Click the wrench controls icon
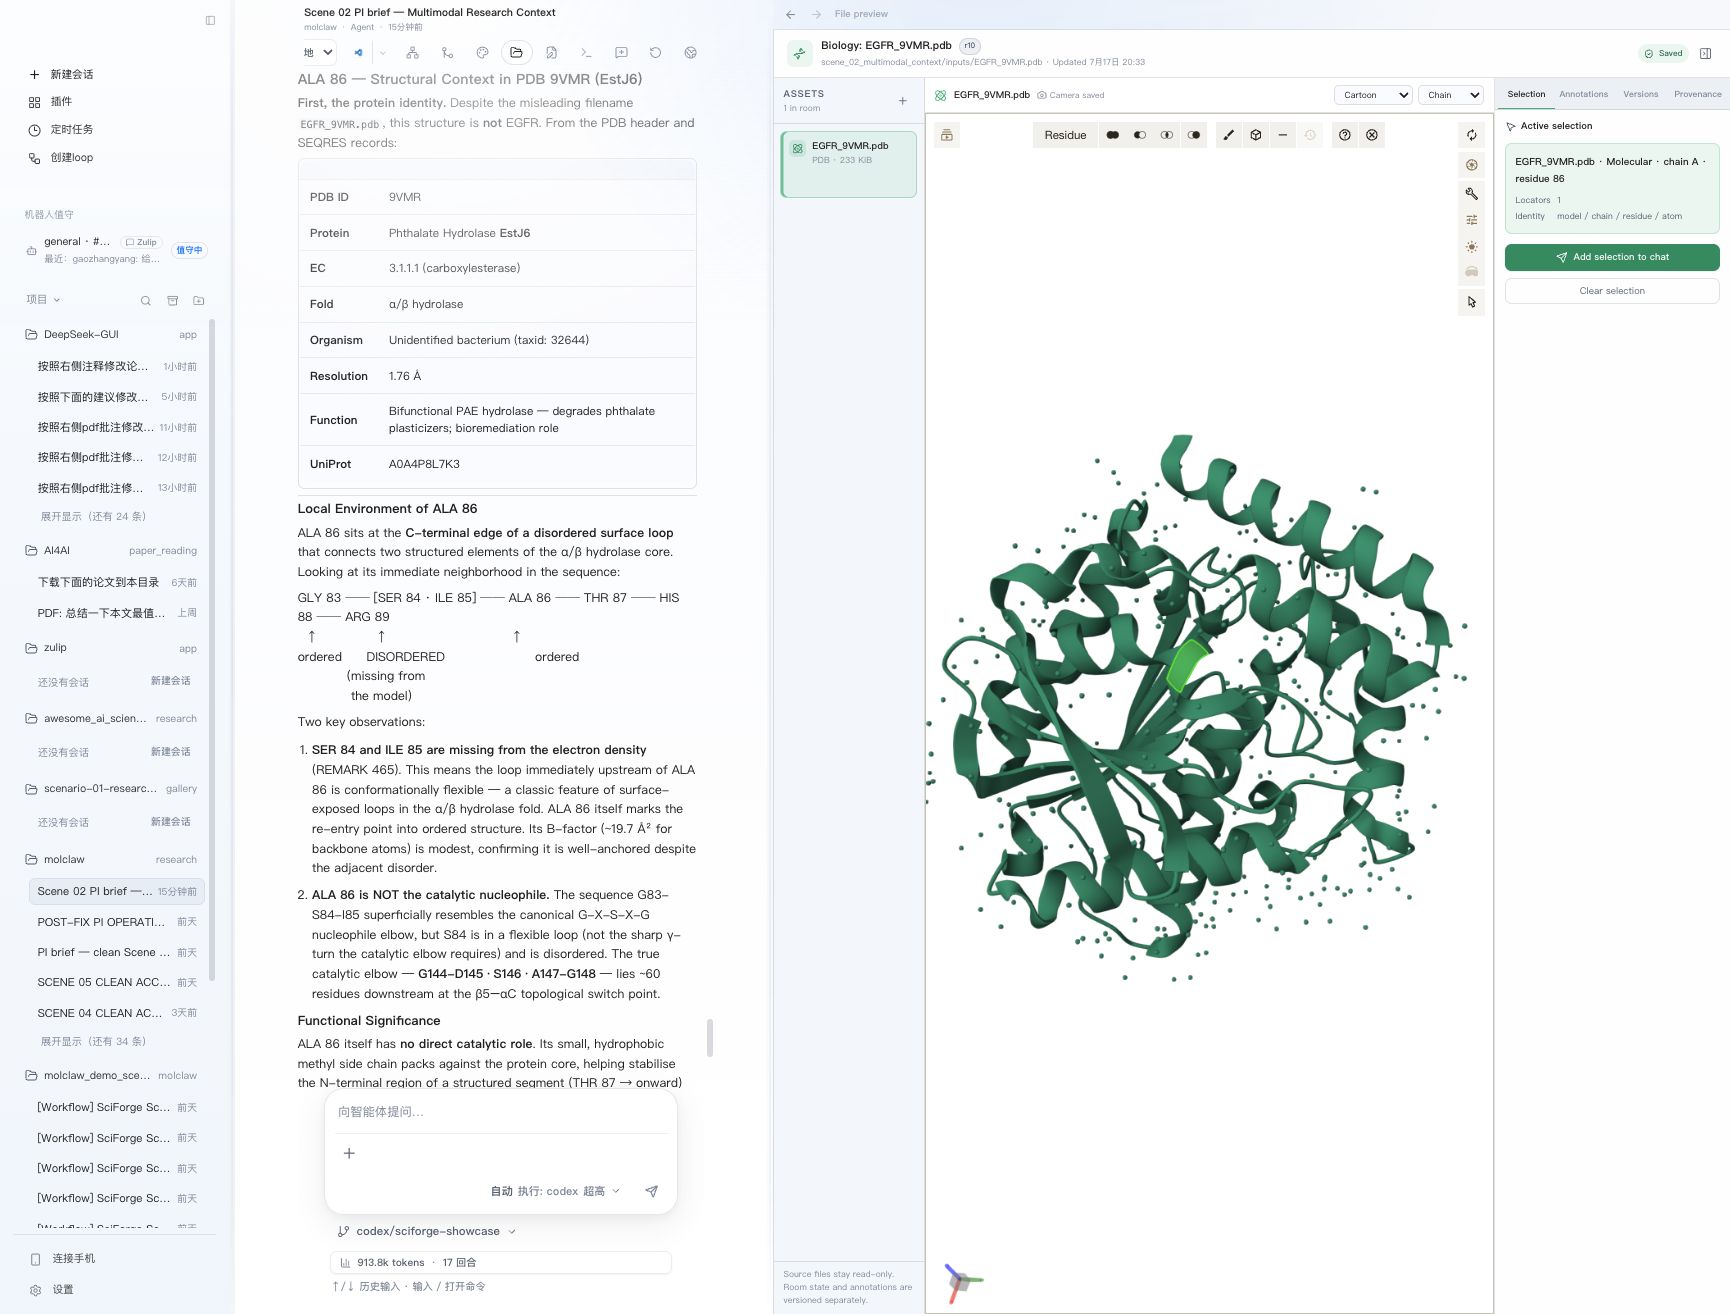 pyautogui.click(x=1472, y=193)
